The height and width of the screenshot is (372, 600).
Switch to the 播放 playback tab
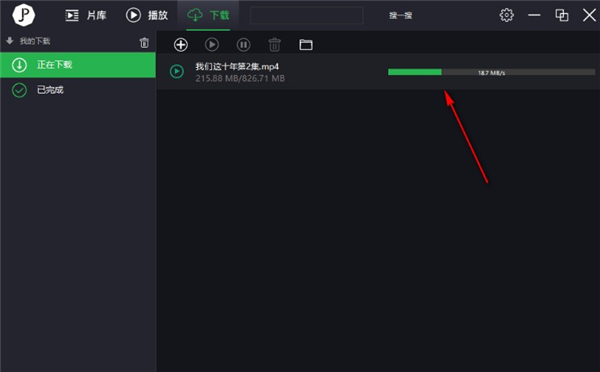coord(147,15)
